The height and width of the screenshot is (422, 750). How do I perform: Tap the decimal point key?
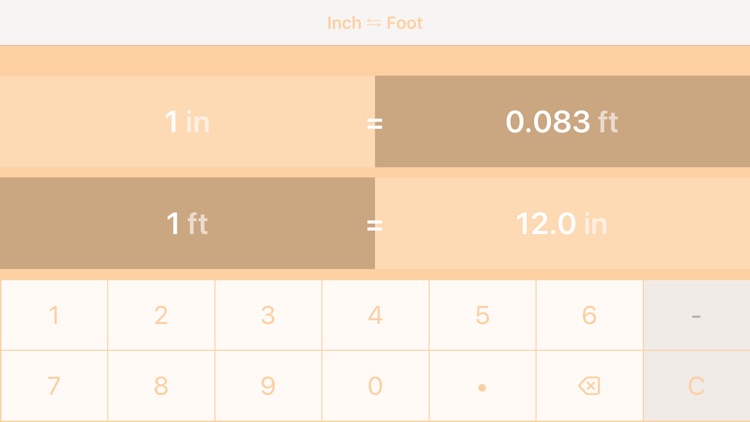tap(482, 386)
